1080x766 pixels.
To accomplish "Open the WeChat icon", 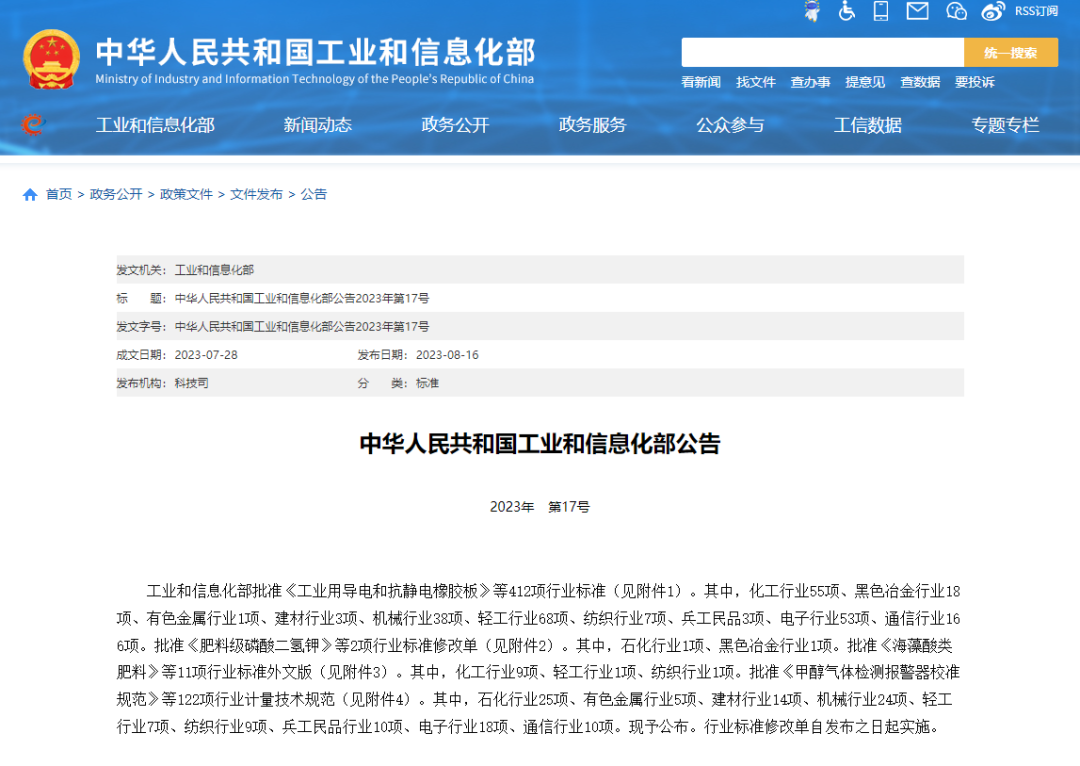I will tap(956, 11).
